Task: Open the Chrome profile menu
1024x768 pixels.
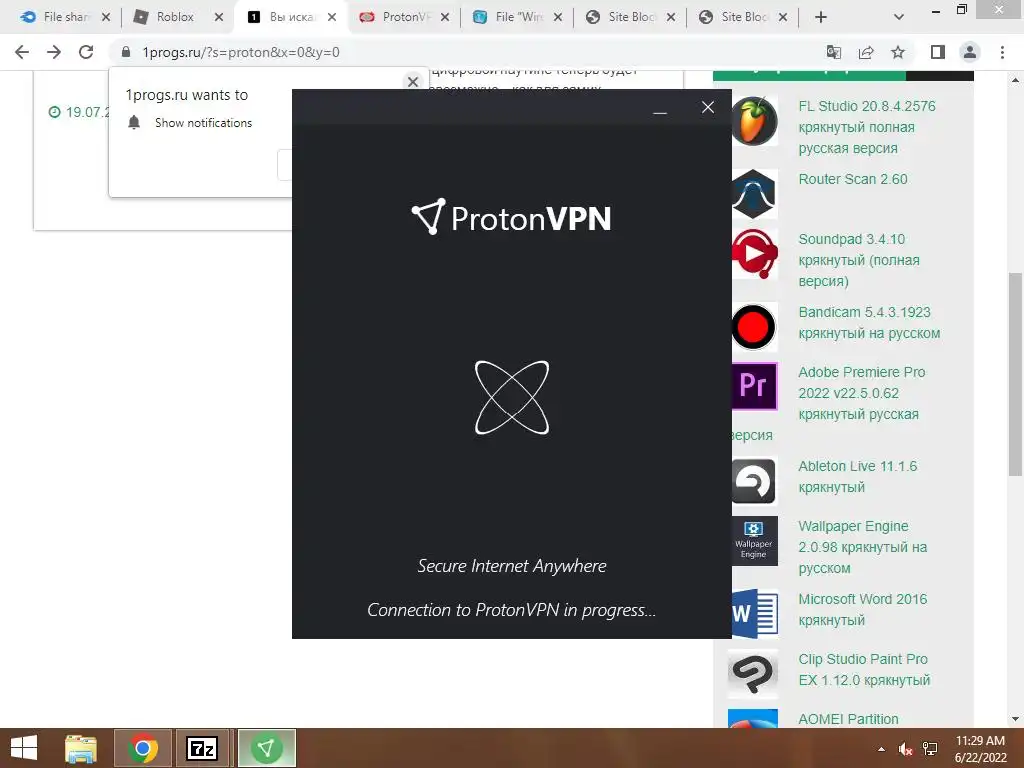Action: tap(970, 52)
